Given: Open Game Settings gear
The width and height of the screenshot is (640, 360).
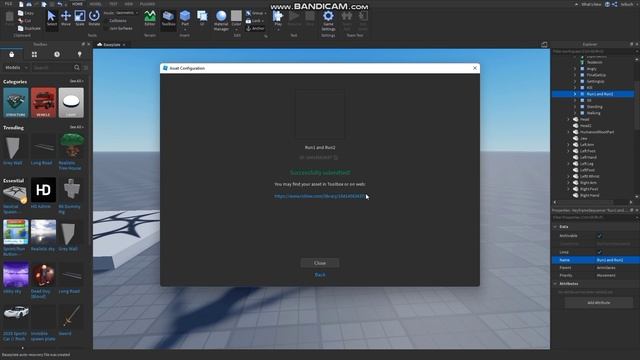Looking at the screenshot, I should 328,20.
